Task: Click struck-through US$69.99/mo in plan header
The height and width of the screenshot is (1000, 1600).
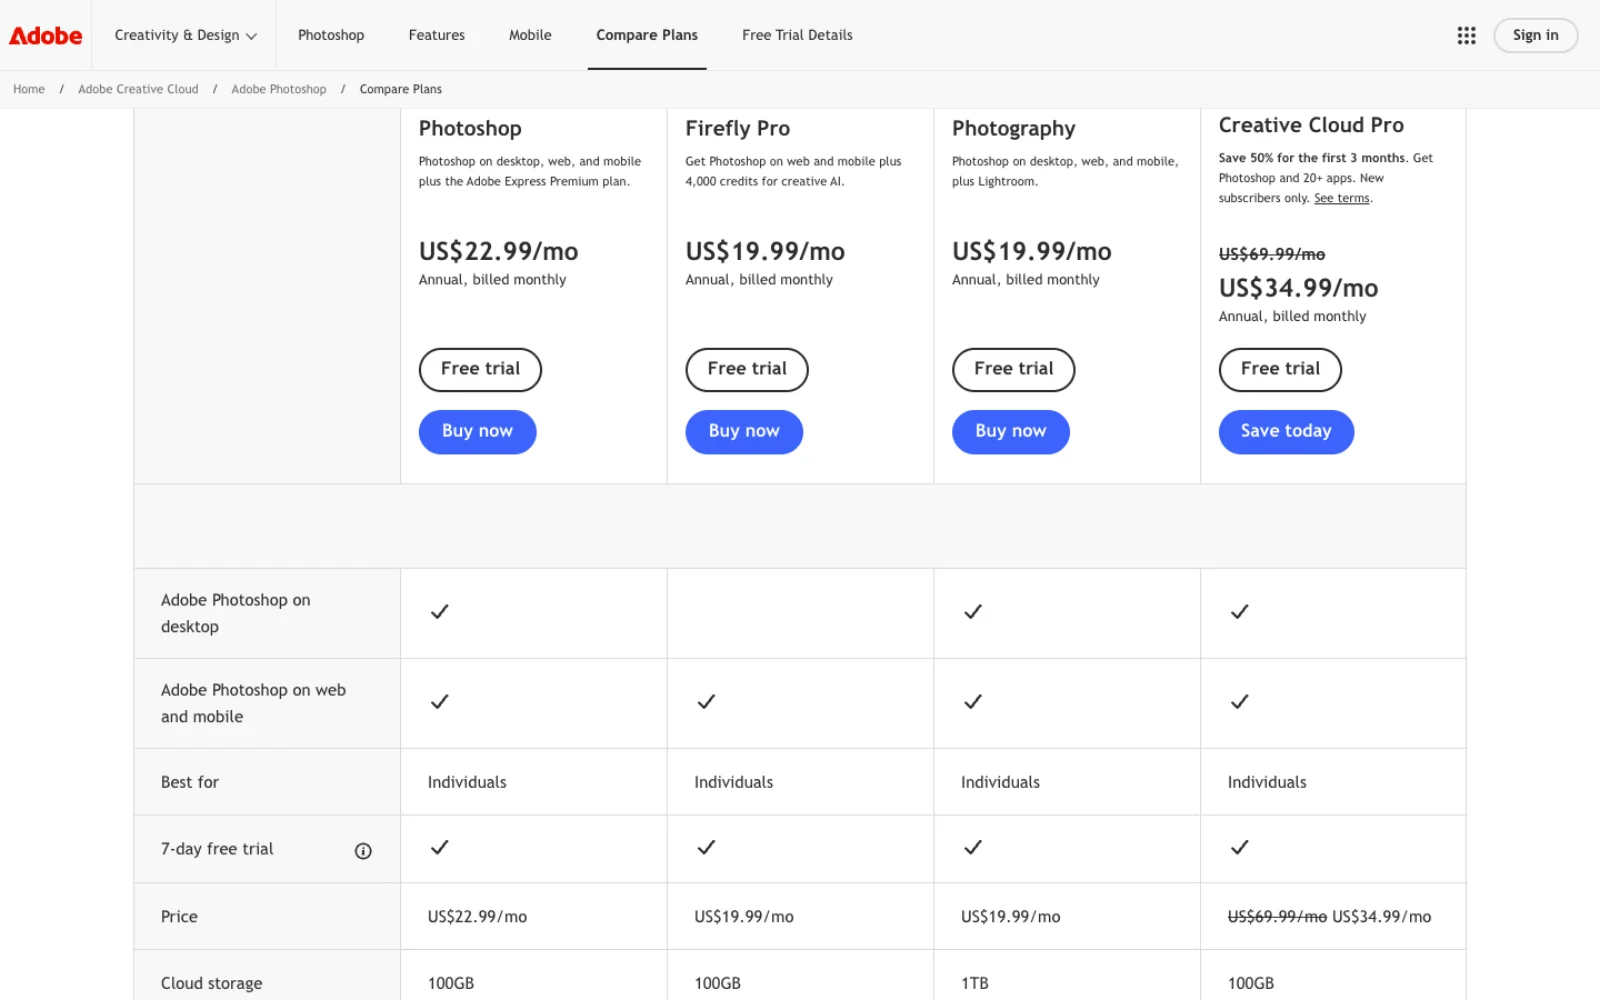Action: tap(1271, 254)
